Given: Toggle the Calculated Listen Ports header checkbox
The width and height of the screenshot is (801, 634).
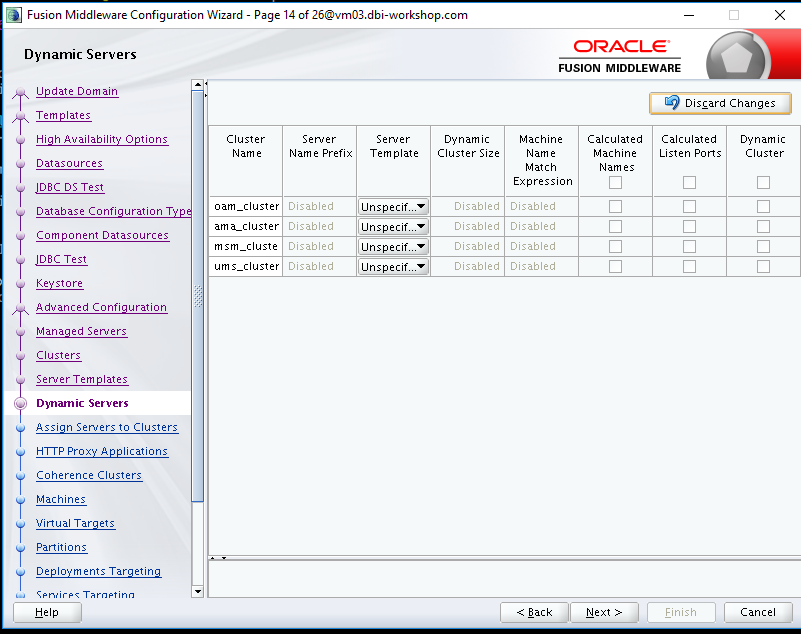Looking at the screenshot, I should (x=690, y=182).
